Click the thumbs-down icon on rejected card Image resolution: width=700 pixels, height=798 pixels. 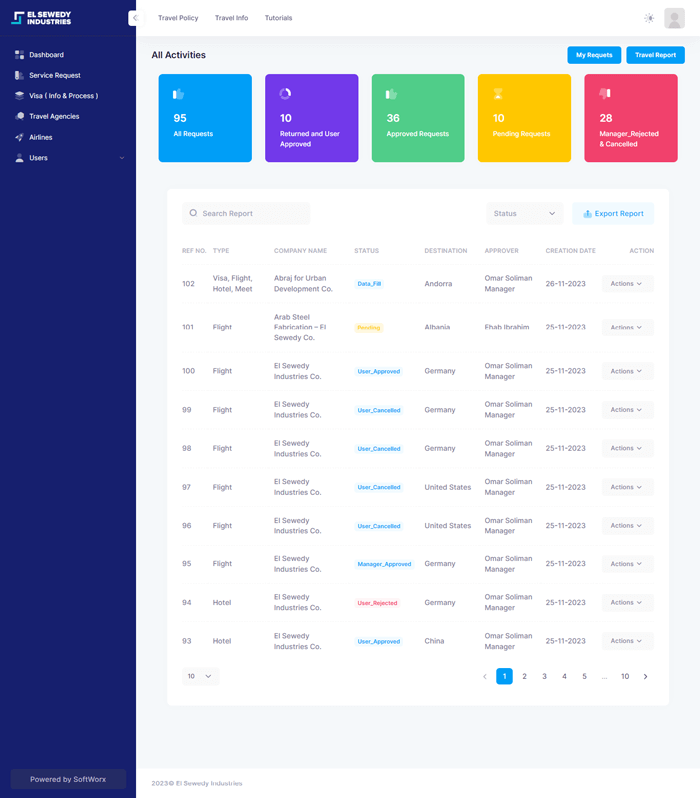coord(605,94)
